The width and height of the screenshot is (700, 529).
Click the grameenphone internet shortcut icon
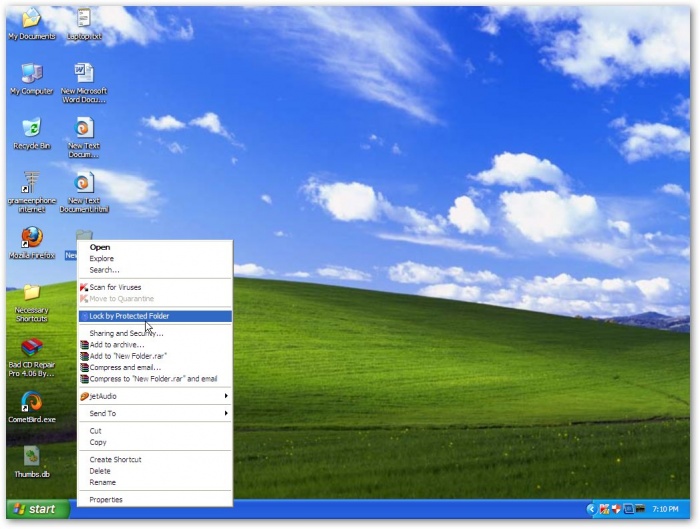tap(31, 184)
